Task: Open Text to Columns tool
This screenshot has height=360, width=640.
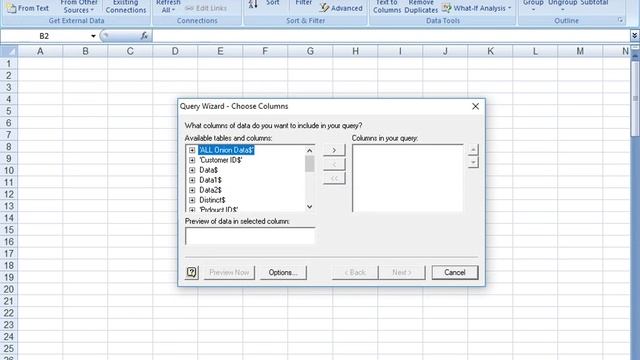Action: tap(387, 6)
